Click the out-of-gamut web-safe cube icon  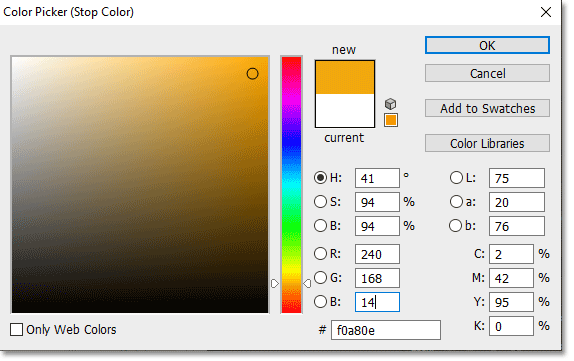[390, 104]
